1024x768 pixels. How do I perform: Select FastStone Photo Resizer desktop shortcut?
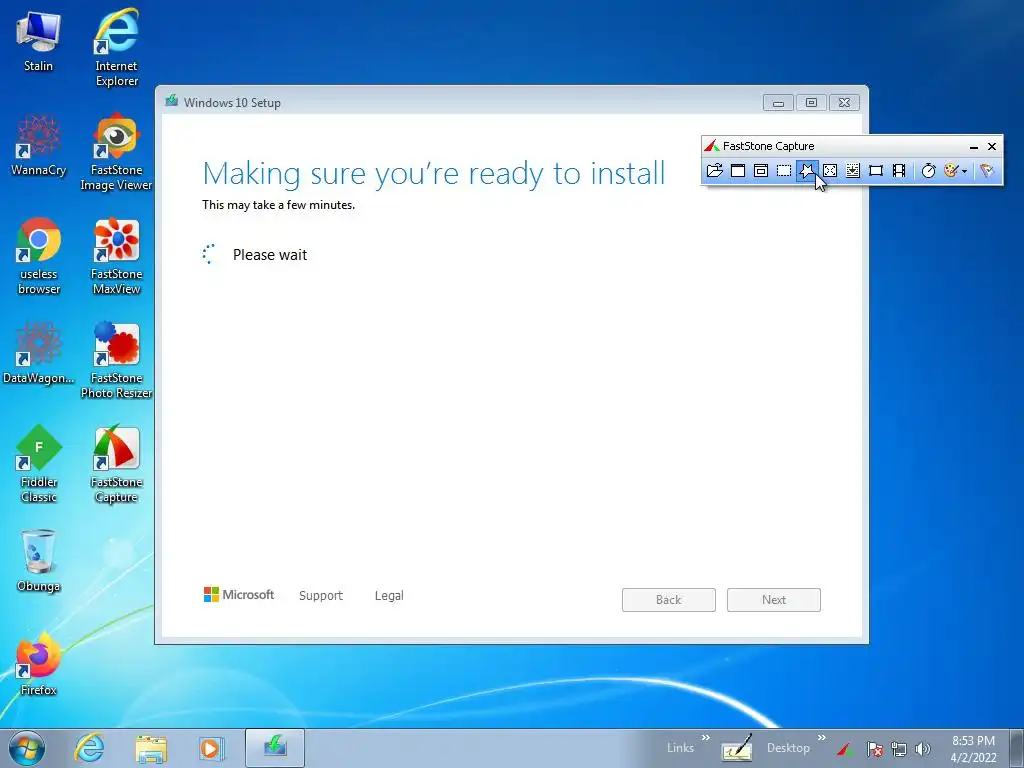(x=116, y=360)
